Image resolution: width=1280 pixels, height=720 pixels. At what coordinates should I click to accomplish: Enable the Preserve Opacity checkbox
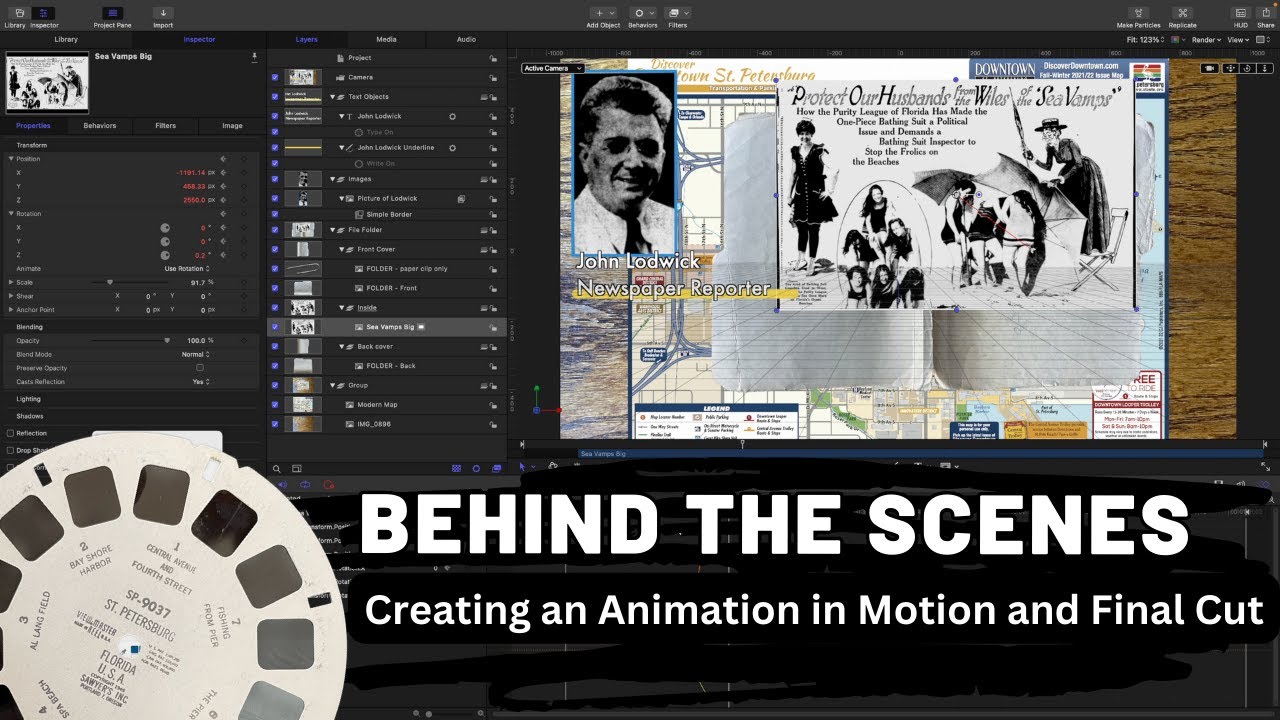click(x=200, y=368)
